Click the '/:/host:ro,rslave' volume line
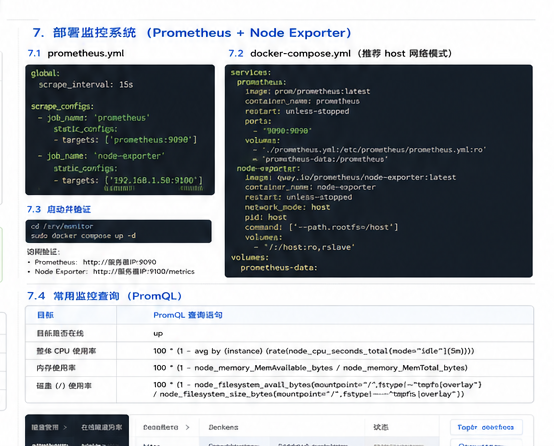 coord(304,247)
